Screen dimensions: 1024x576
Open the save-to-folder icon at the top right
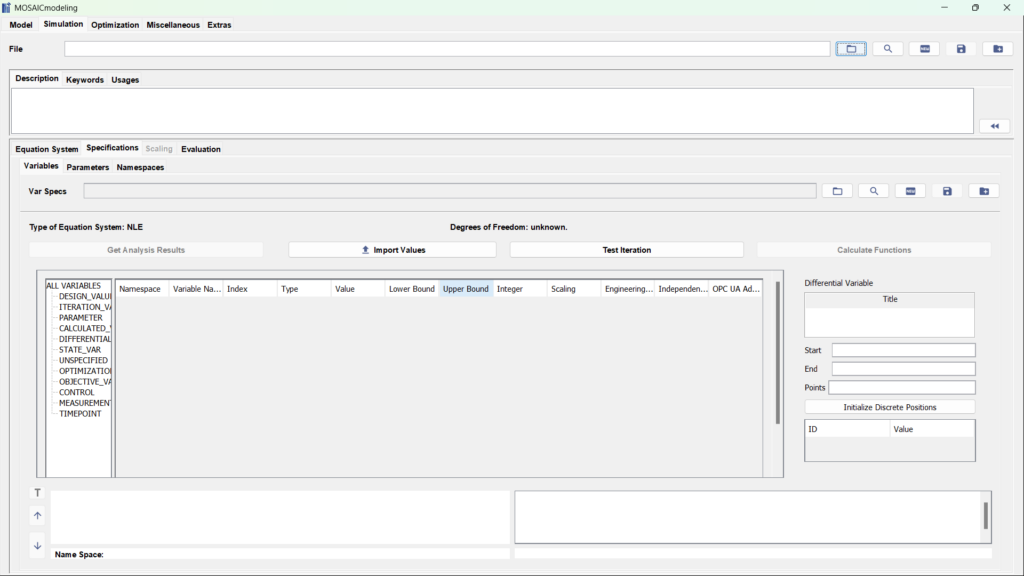(x=997, y=48)
